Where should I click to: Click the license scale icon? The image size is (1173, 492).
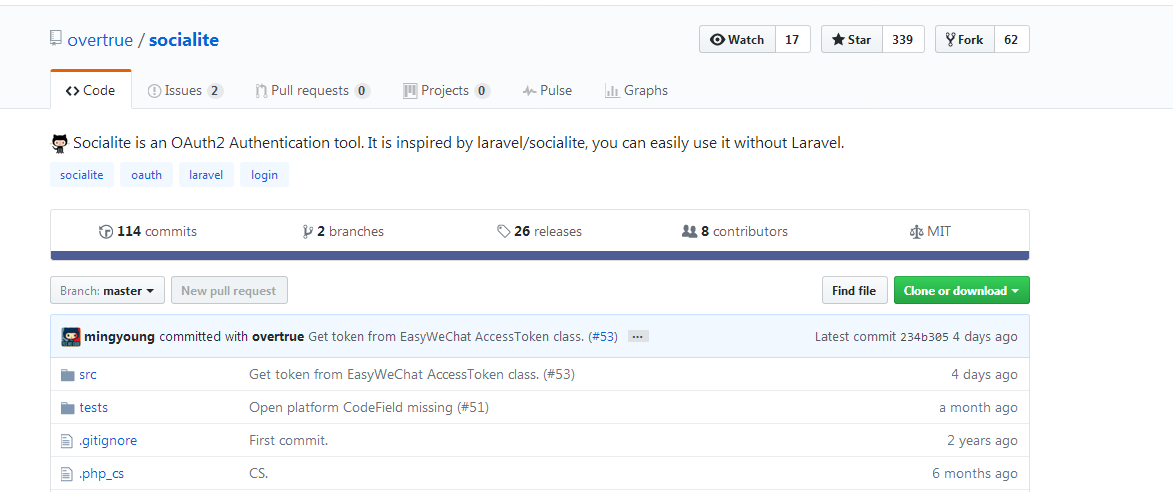point(916,232)
